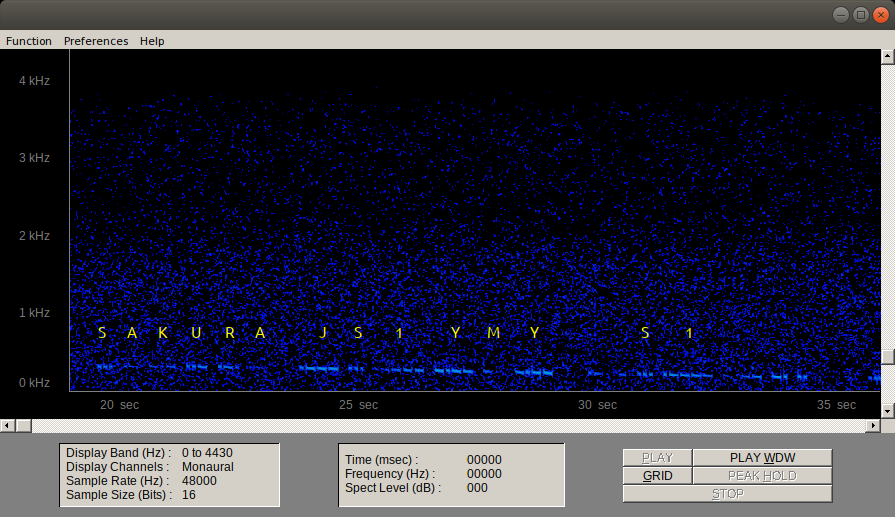Click the 1 kHz axis label
Screen dimensions: 895x517
pos(34,313)
